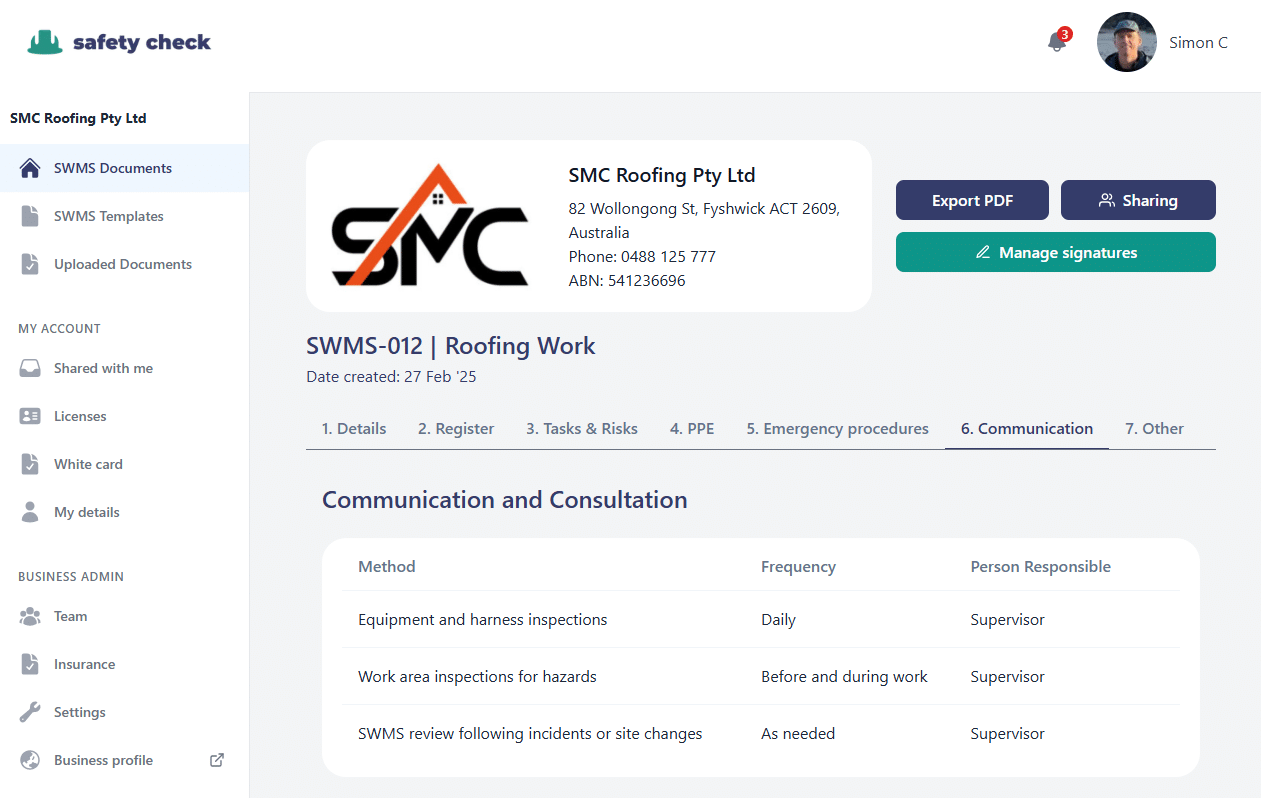This screenshot has width=1261, height=798.
Task: Select the Team people icon under Business Admin
Action: [30, 616]
